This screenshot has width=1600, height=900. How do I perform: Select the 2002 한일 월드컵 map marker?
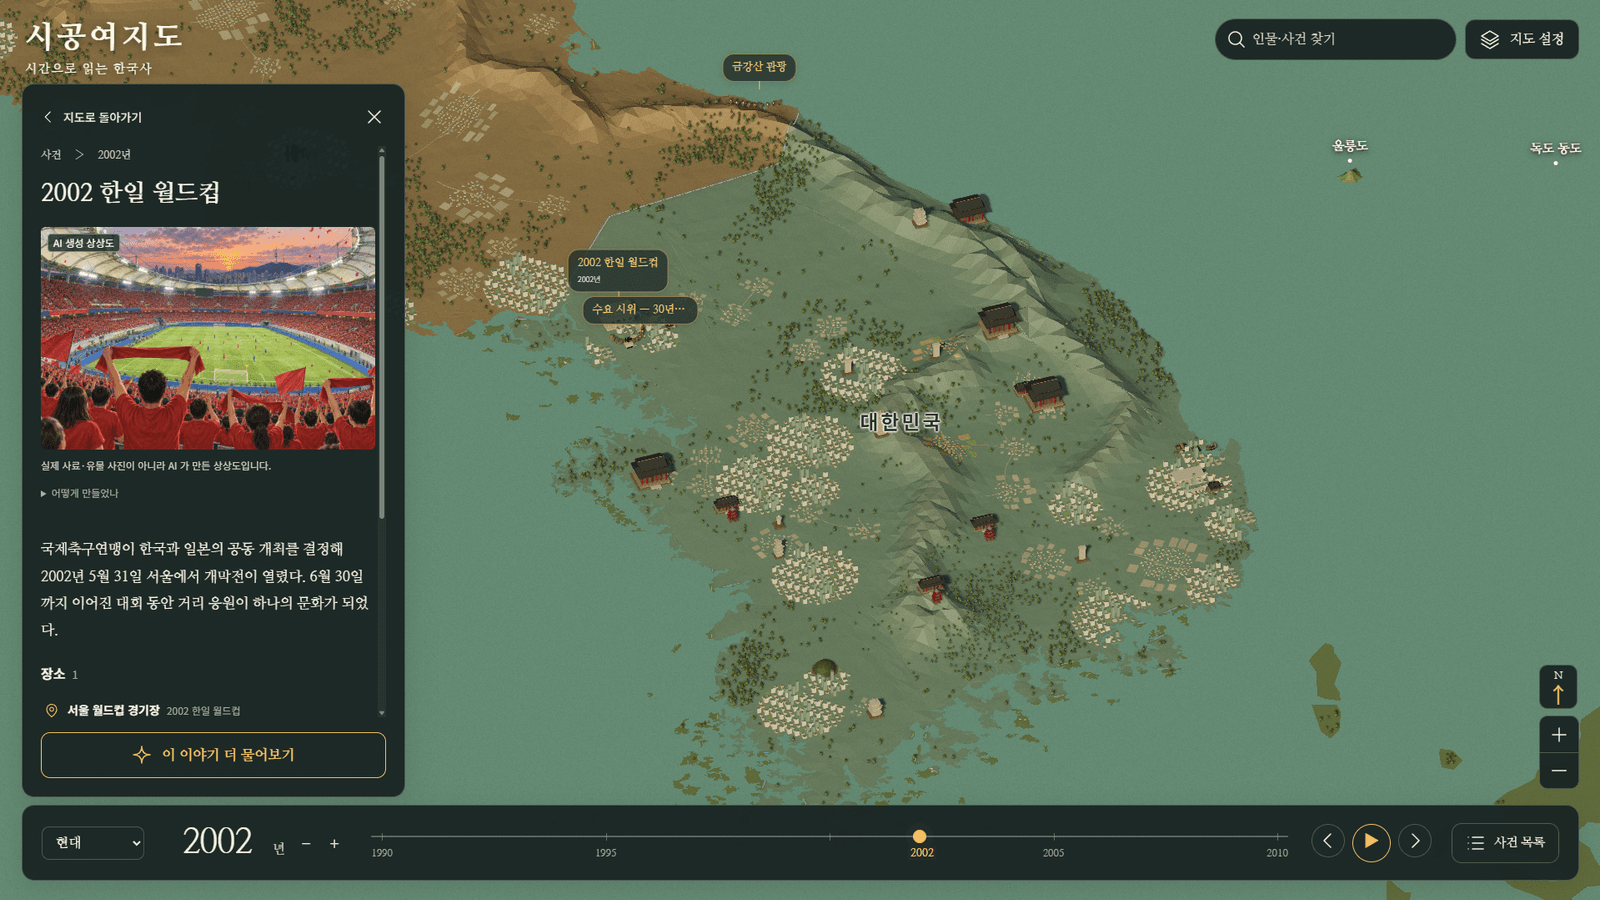tap(618, 270)
